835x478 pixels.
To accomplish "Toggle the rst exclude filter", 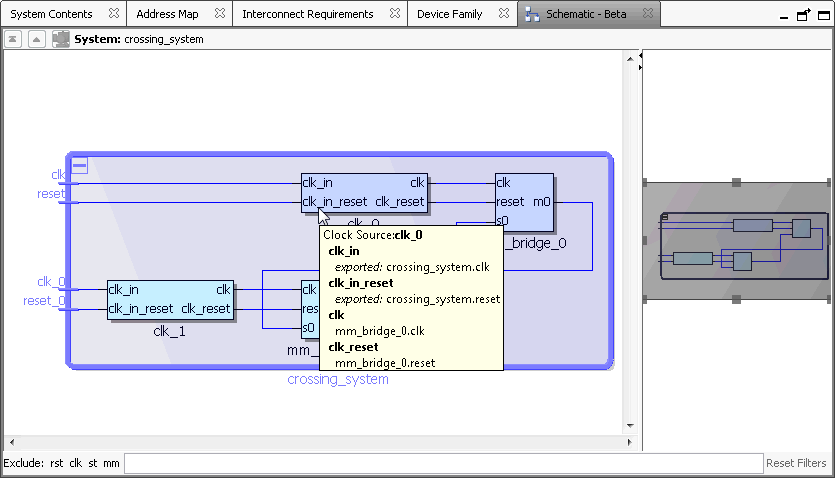I will click(x=56, y=463).
